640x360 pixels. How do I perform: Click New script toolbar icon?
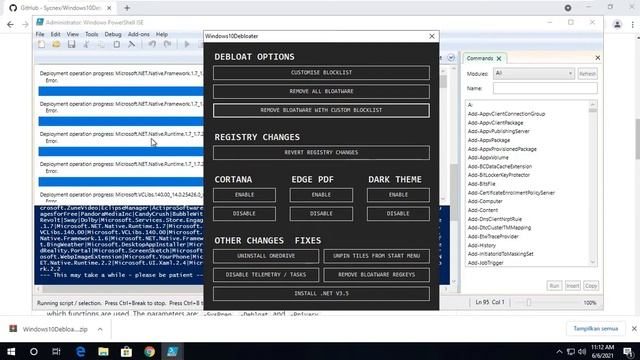point(42,44)
